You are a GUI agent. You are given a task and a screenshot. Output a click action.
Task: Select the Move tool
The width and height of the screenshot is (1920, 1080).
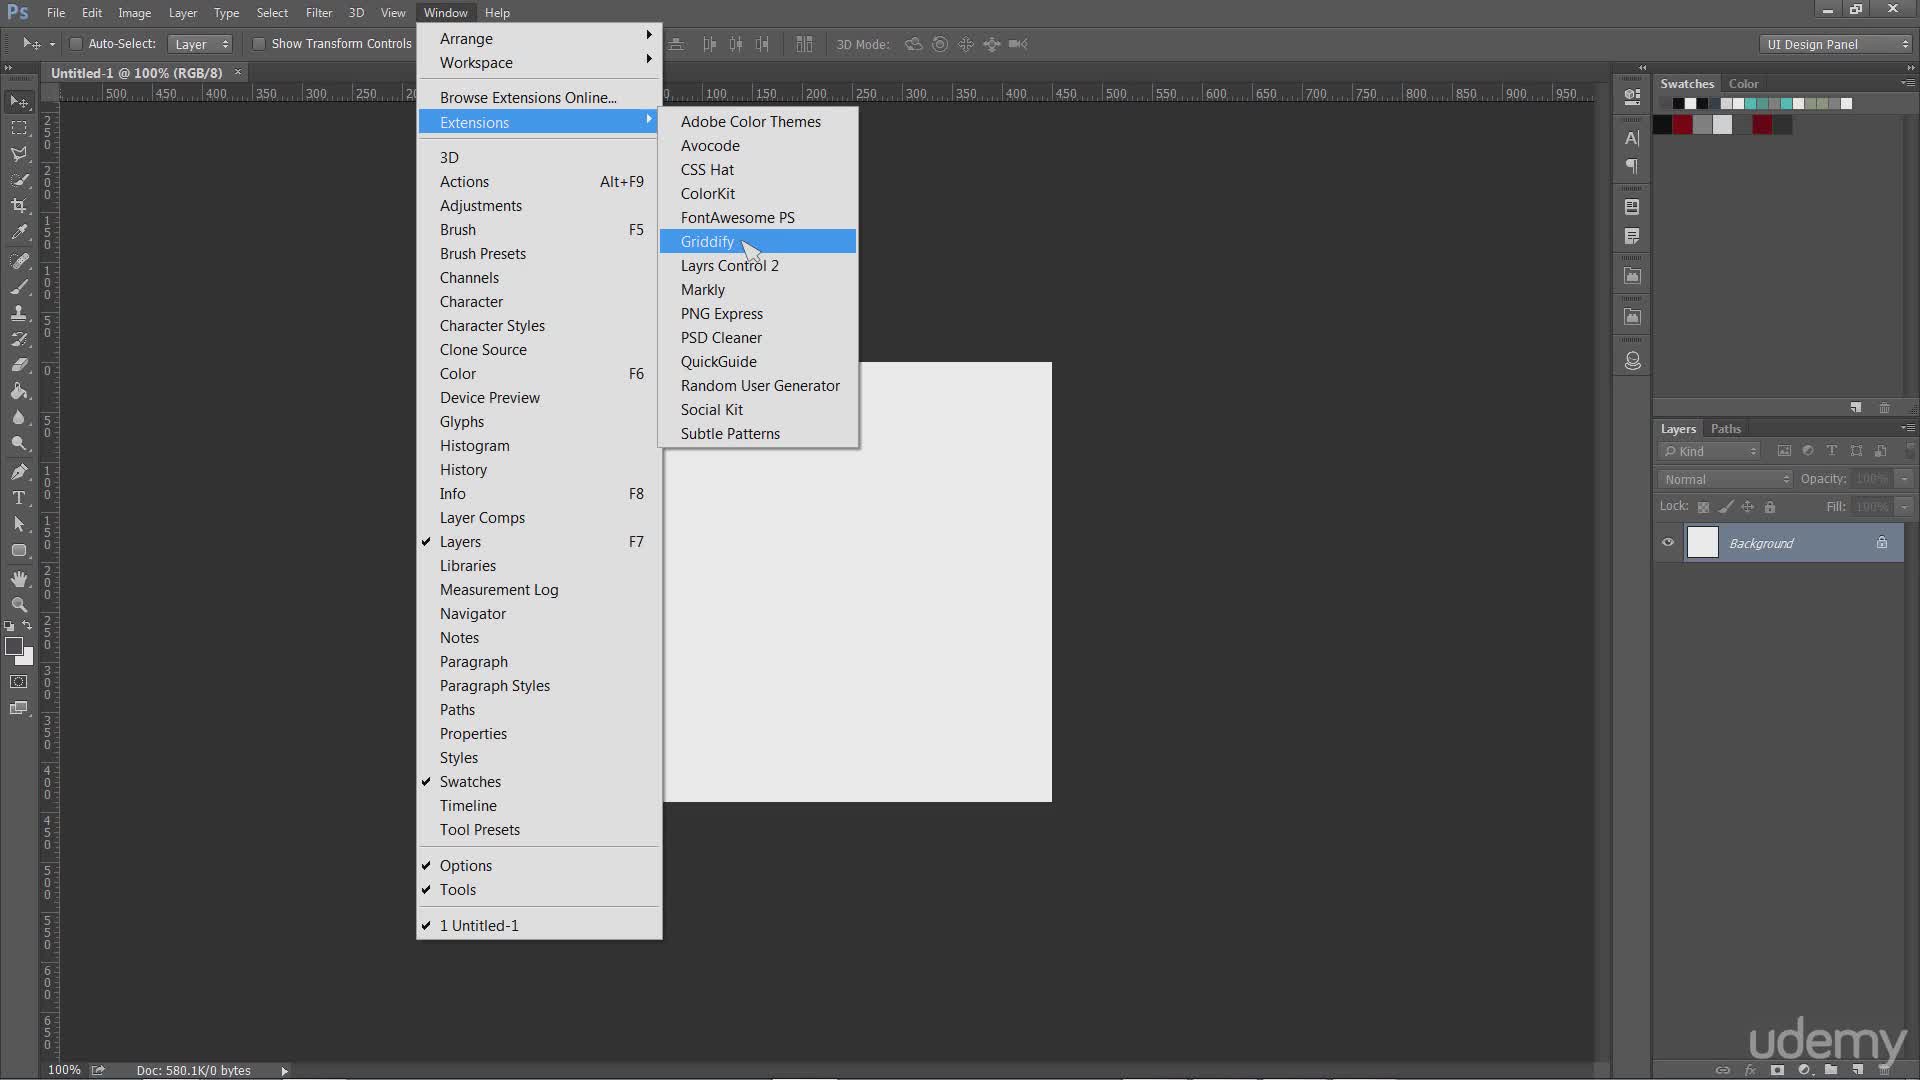pos(19,102)
